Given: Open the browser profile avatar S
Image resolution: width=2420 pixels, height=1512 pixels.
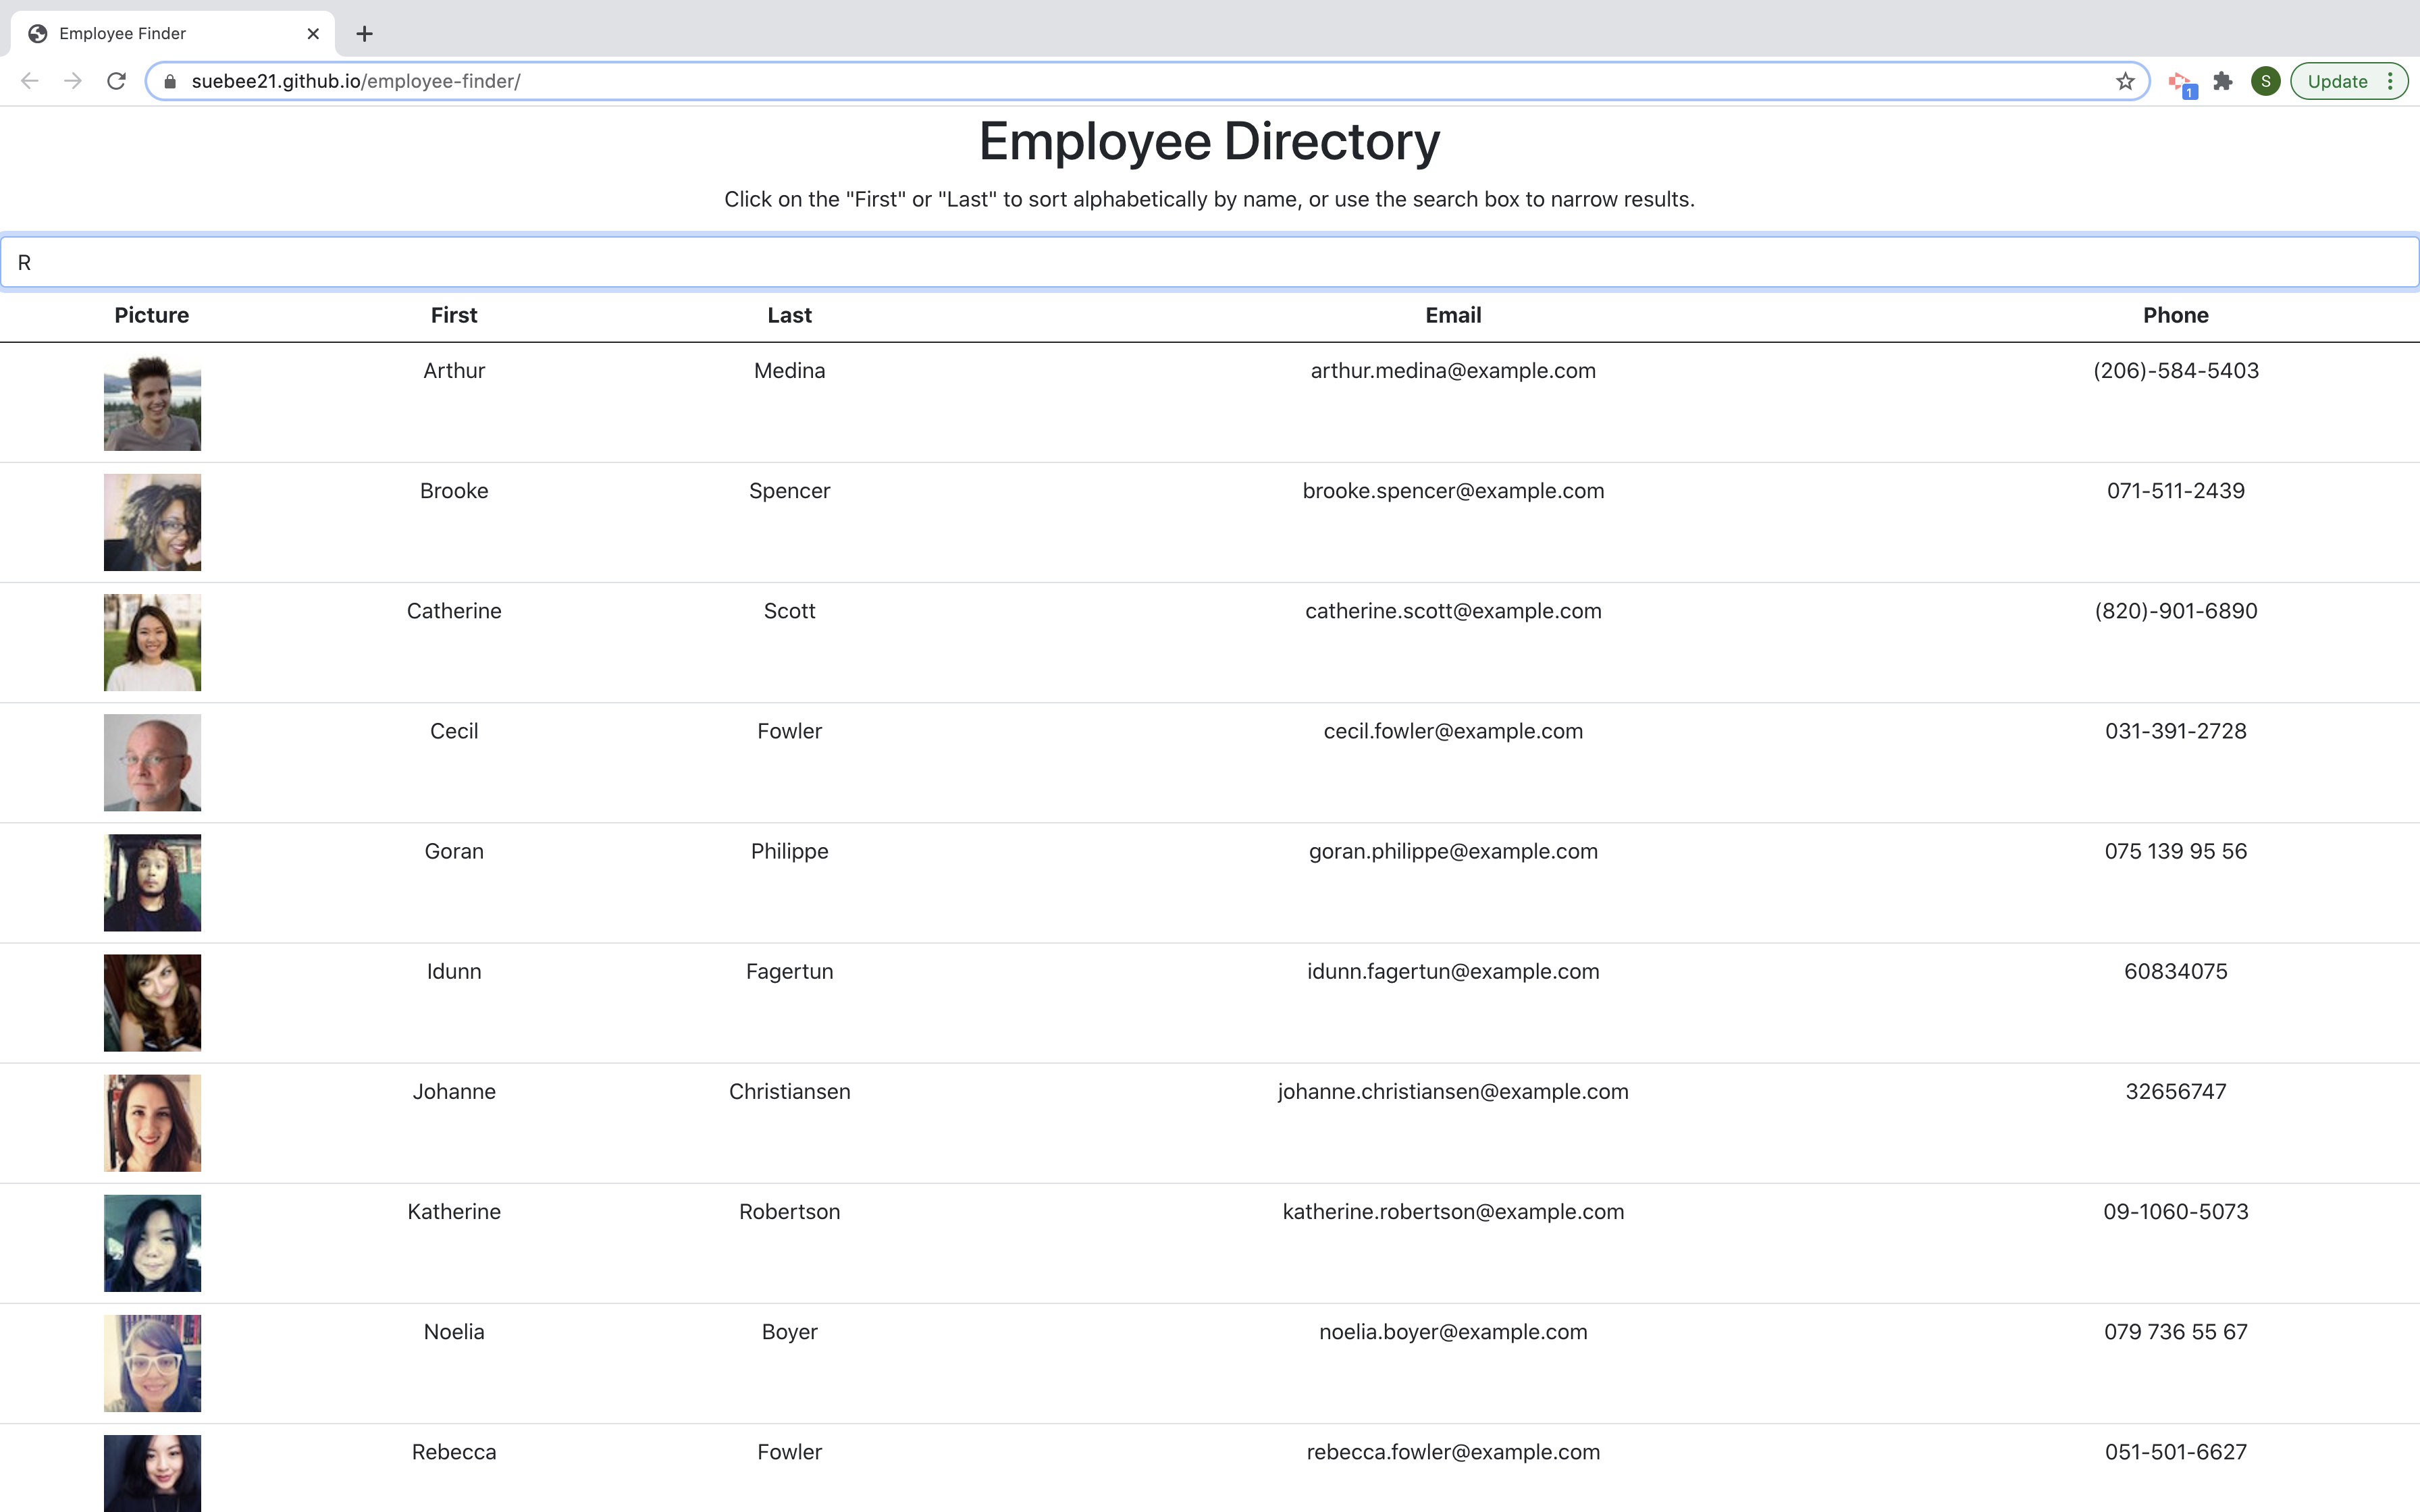Looking at the screenshot, I should [x=2265, y=81].
